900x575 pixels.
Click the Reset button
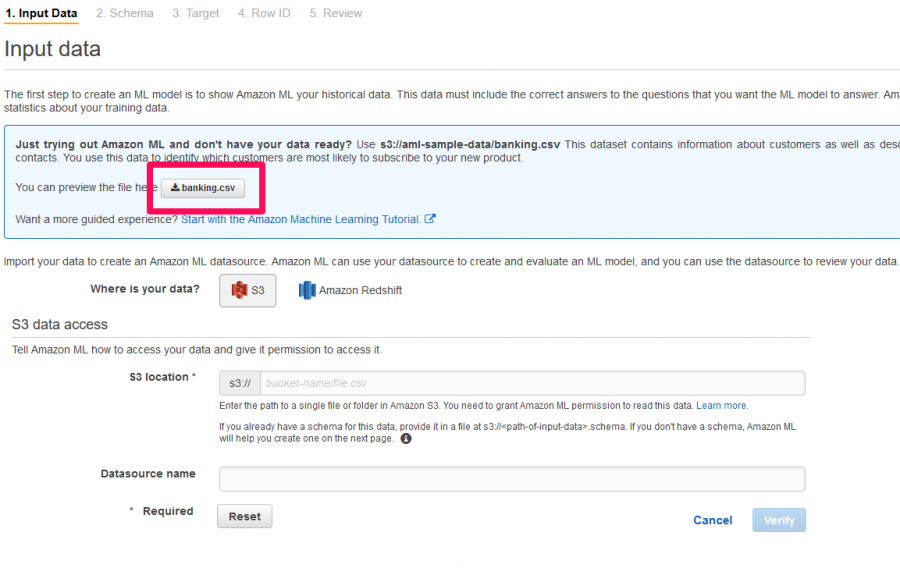(x=245, y=516)
